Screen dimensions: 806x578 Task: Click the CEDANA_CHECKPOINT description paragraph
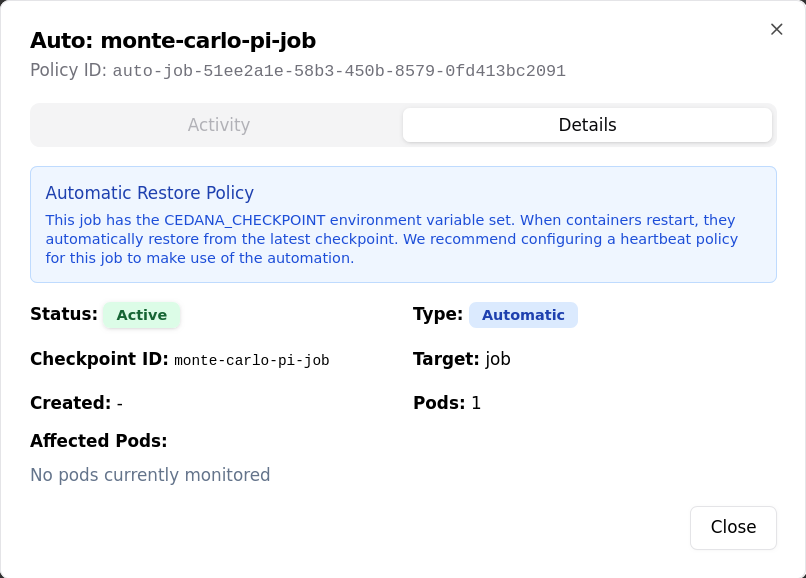391,239
